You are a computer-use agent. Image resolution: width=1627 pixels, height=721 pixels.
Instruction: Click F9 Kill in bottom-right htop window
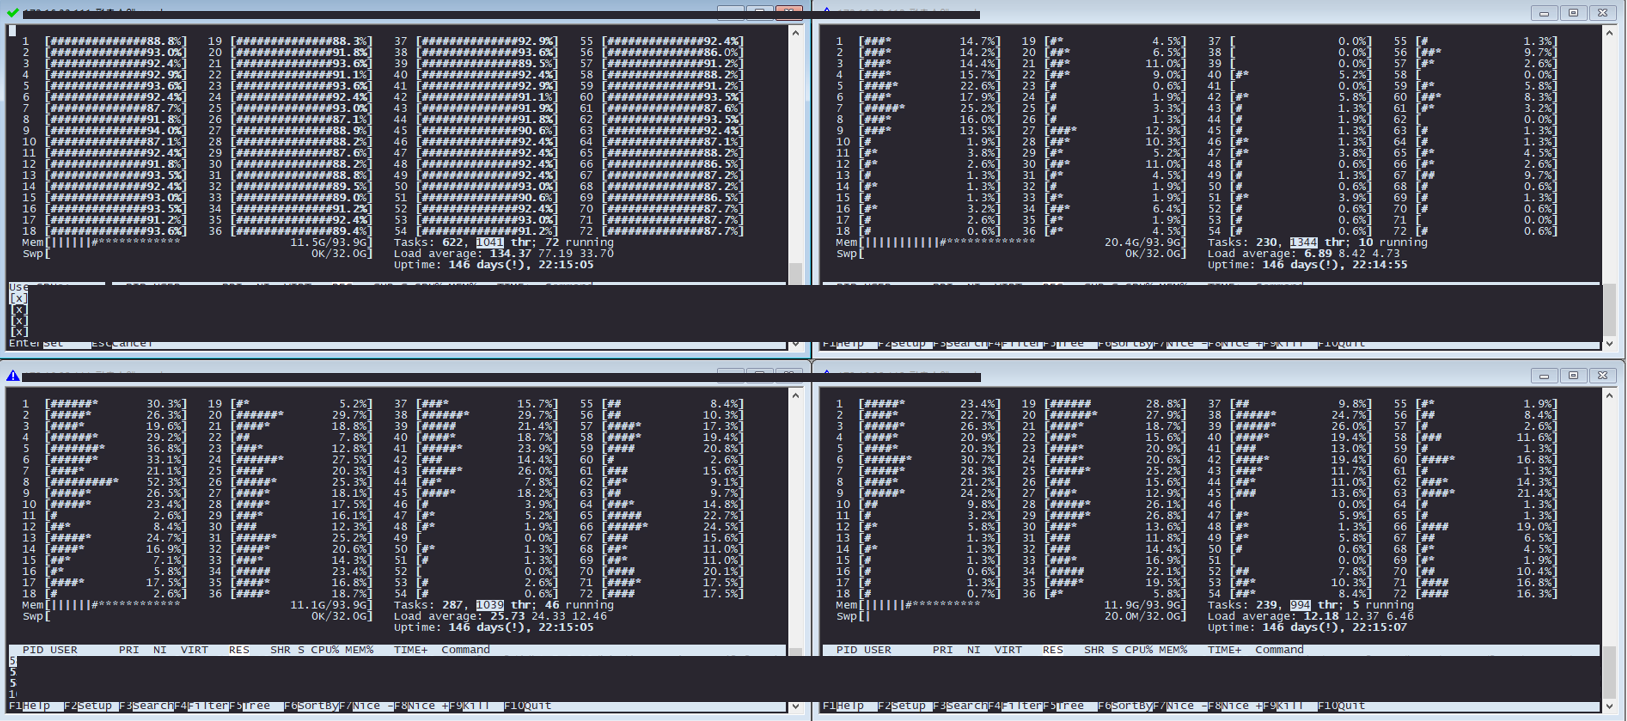(x=1283, y=706)
